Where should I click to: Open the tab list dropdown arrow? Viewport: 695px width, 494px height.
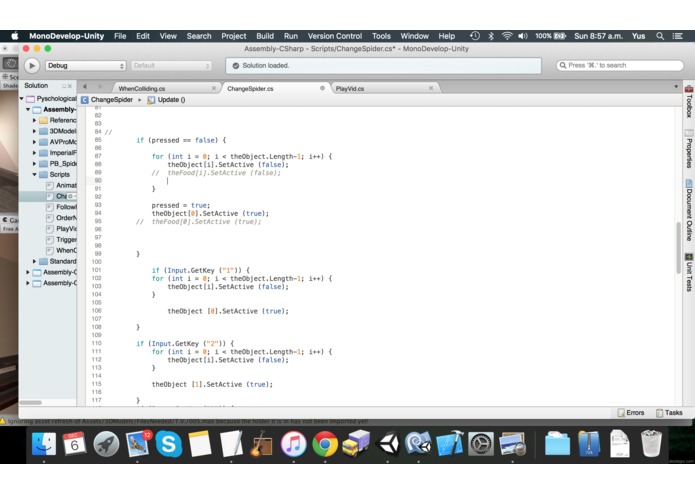point(676,86)
